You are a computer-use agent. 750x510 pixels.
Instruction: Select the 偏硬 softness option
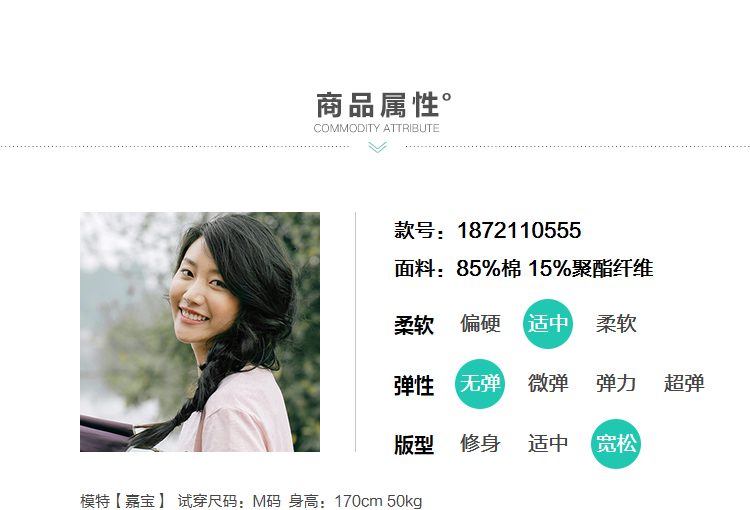point(480,324)
